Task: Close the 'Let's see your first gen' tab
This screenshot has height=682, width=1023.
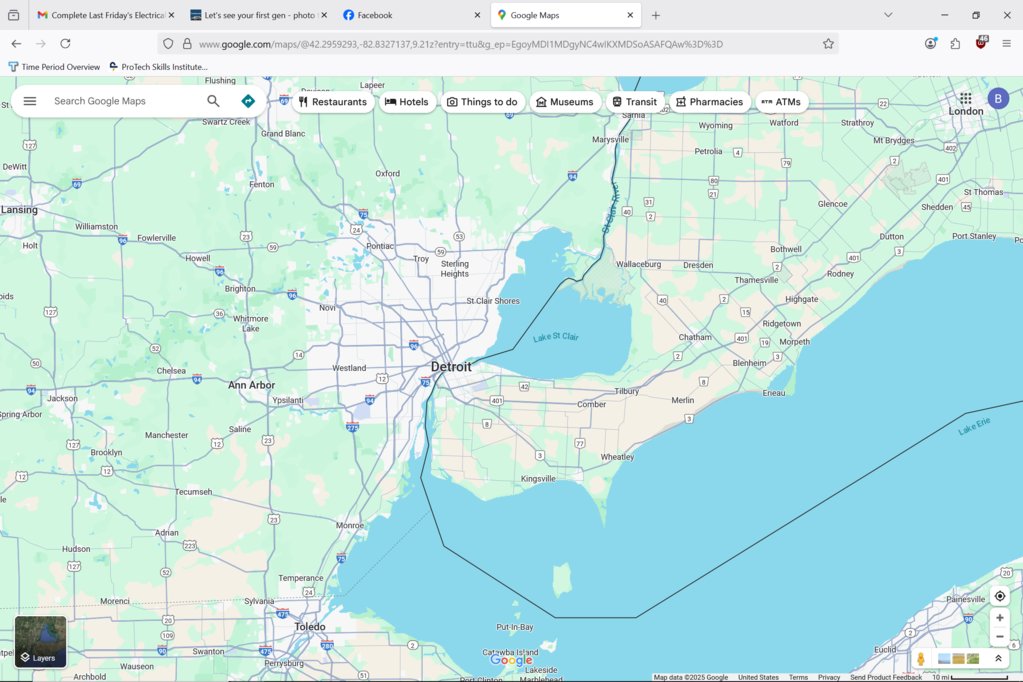Action: click(324, 15)
